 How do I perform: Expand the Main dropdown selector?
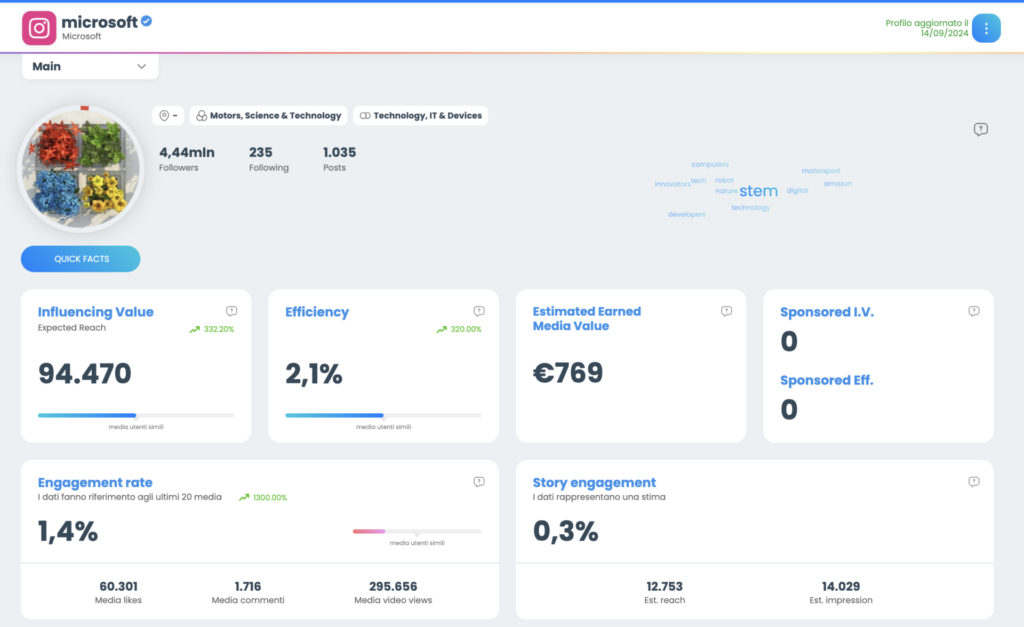point(90,67)
